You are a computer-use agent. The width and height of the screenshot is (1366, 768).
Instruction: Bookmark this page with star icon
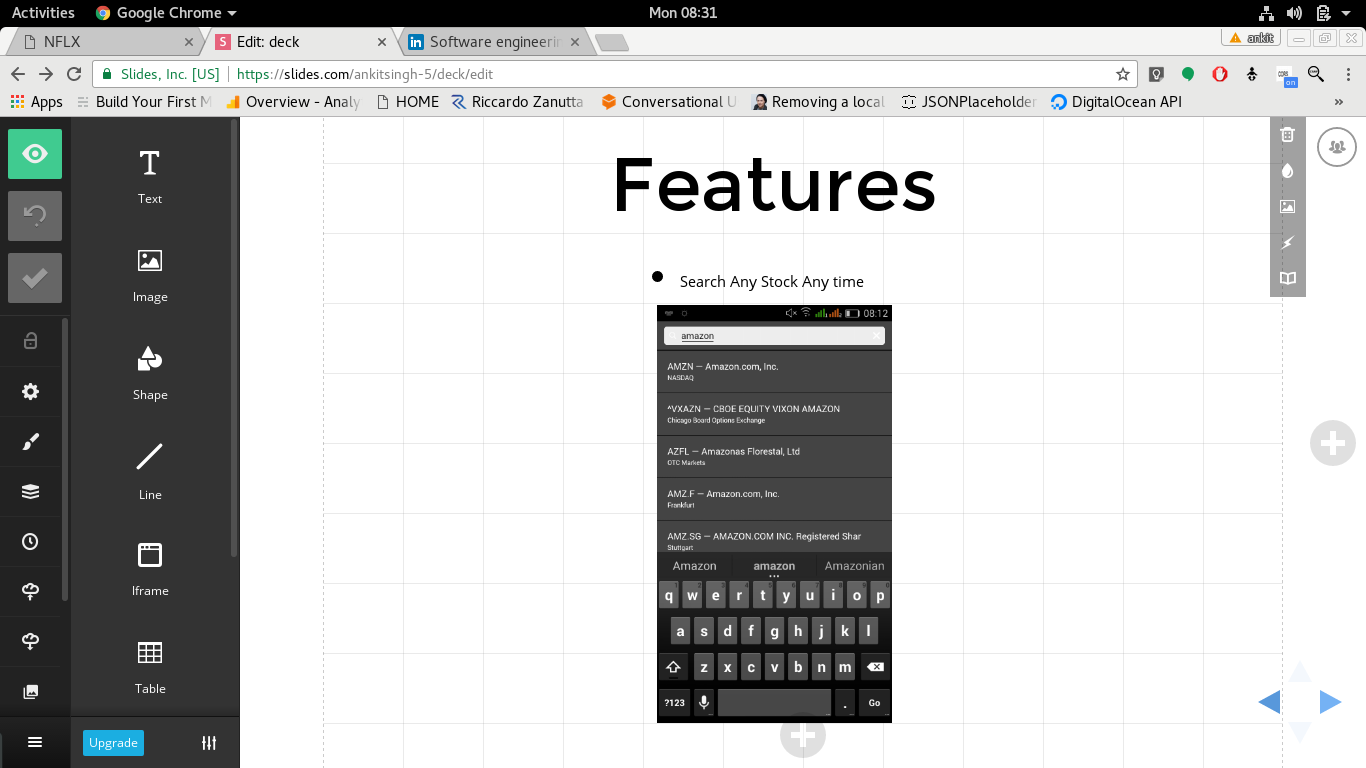1122,74
